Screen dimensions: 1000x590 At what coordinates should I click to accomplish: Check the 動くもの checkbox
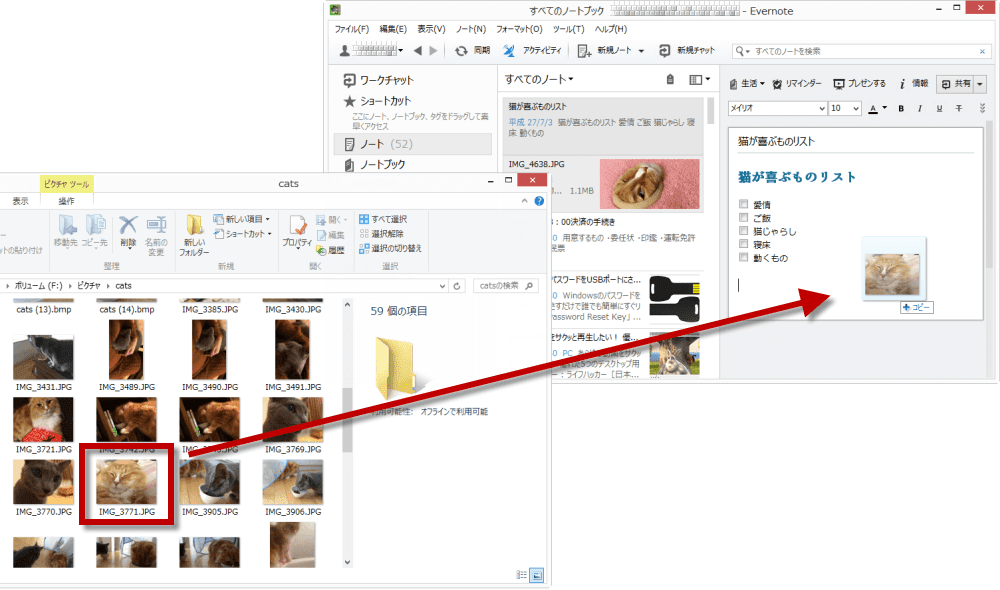[743, 257]
